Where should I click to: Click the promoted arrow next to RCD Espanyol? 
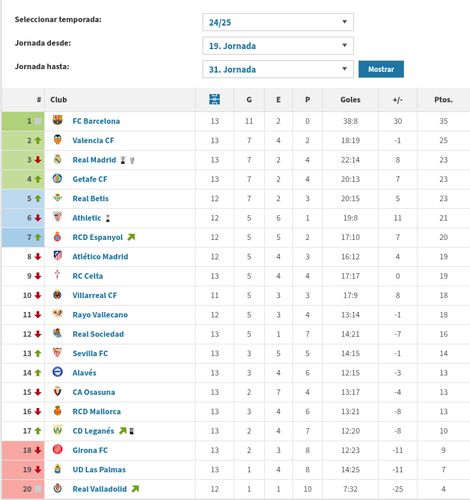(x=131, y=237)
